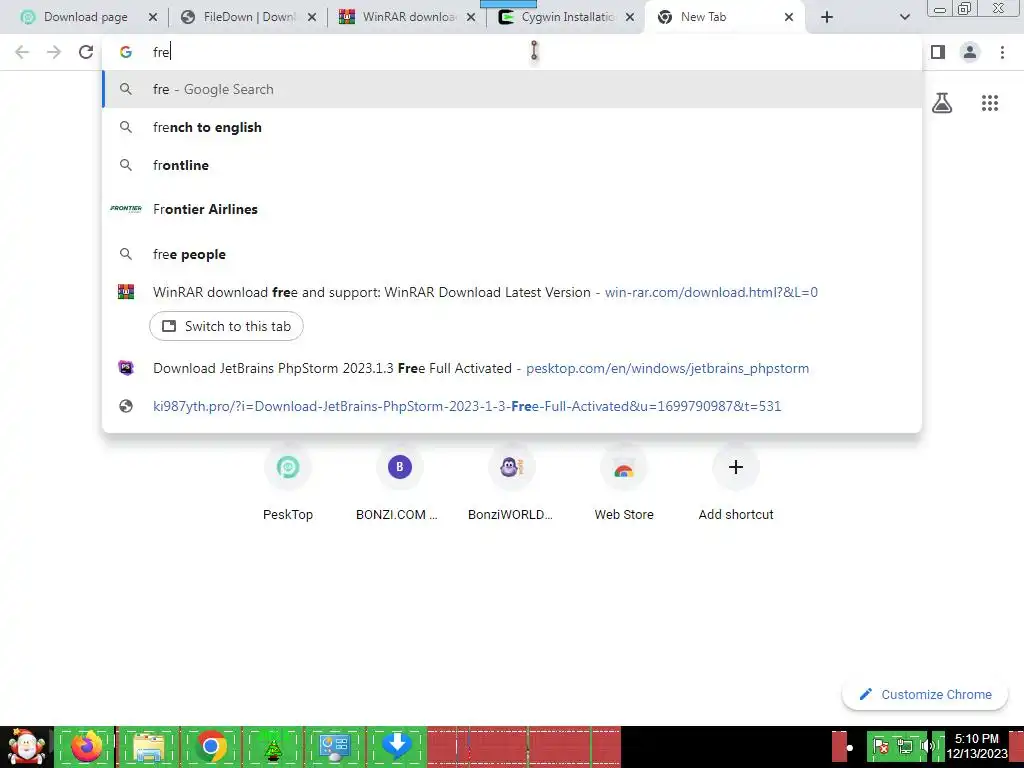The width and height of the screenshot is (1024, 768).
Task: Open the ki987yth.pro URL suggestion
Action: click(x=512, y=406)
